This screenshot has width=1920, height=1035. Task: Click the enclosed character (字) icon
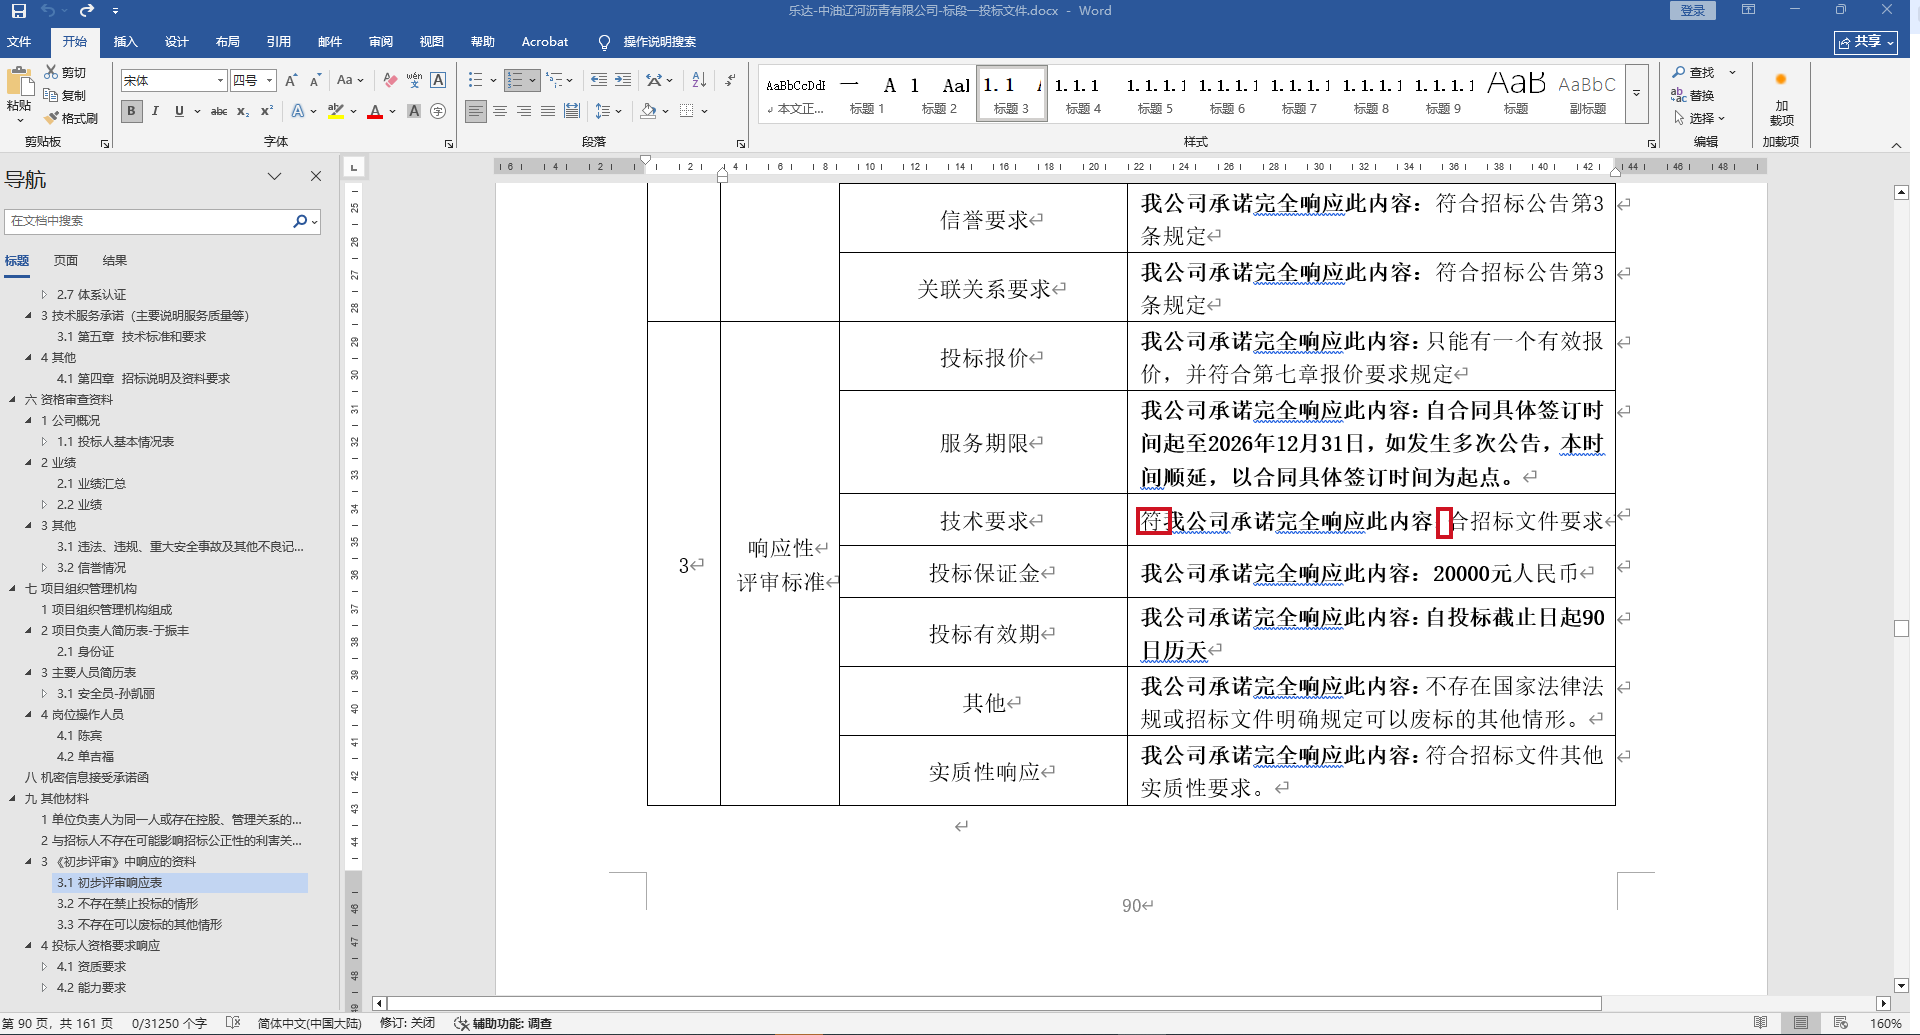pyautogui.click(x=438, y=111)
